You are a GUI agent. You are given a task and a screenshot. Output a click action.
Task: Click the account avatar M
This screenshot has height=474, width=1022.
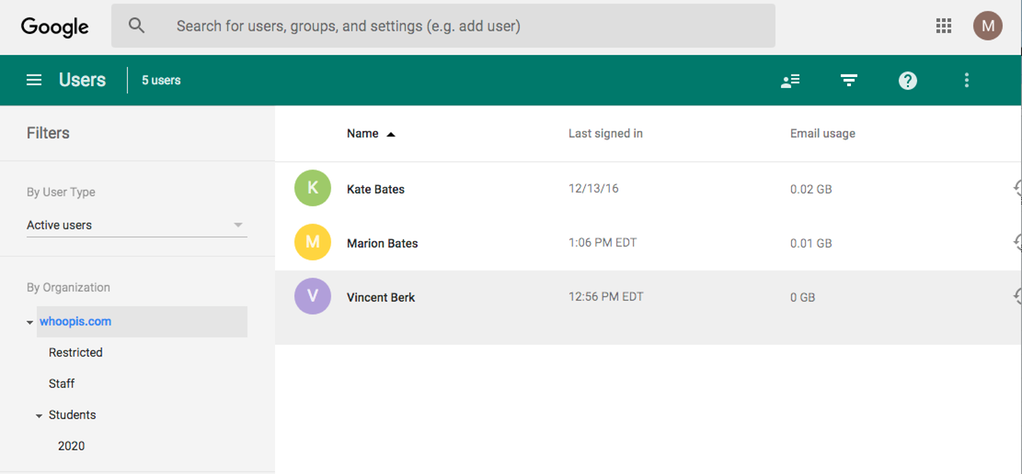pyautogui.click(x=987, y=26)
